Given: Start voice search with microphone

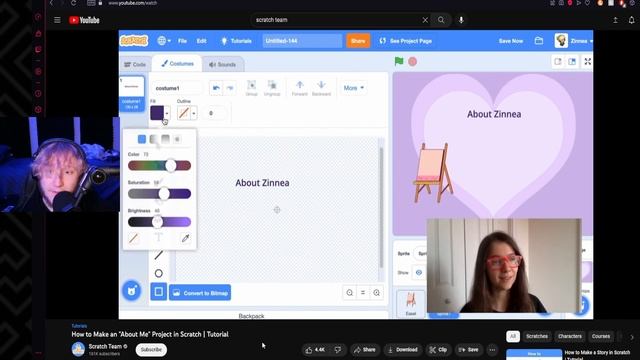Looking at the screenshot, I should [461, 20].
